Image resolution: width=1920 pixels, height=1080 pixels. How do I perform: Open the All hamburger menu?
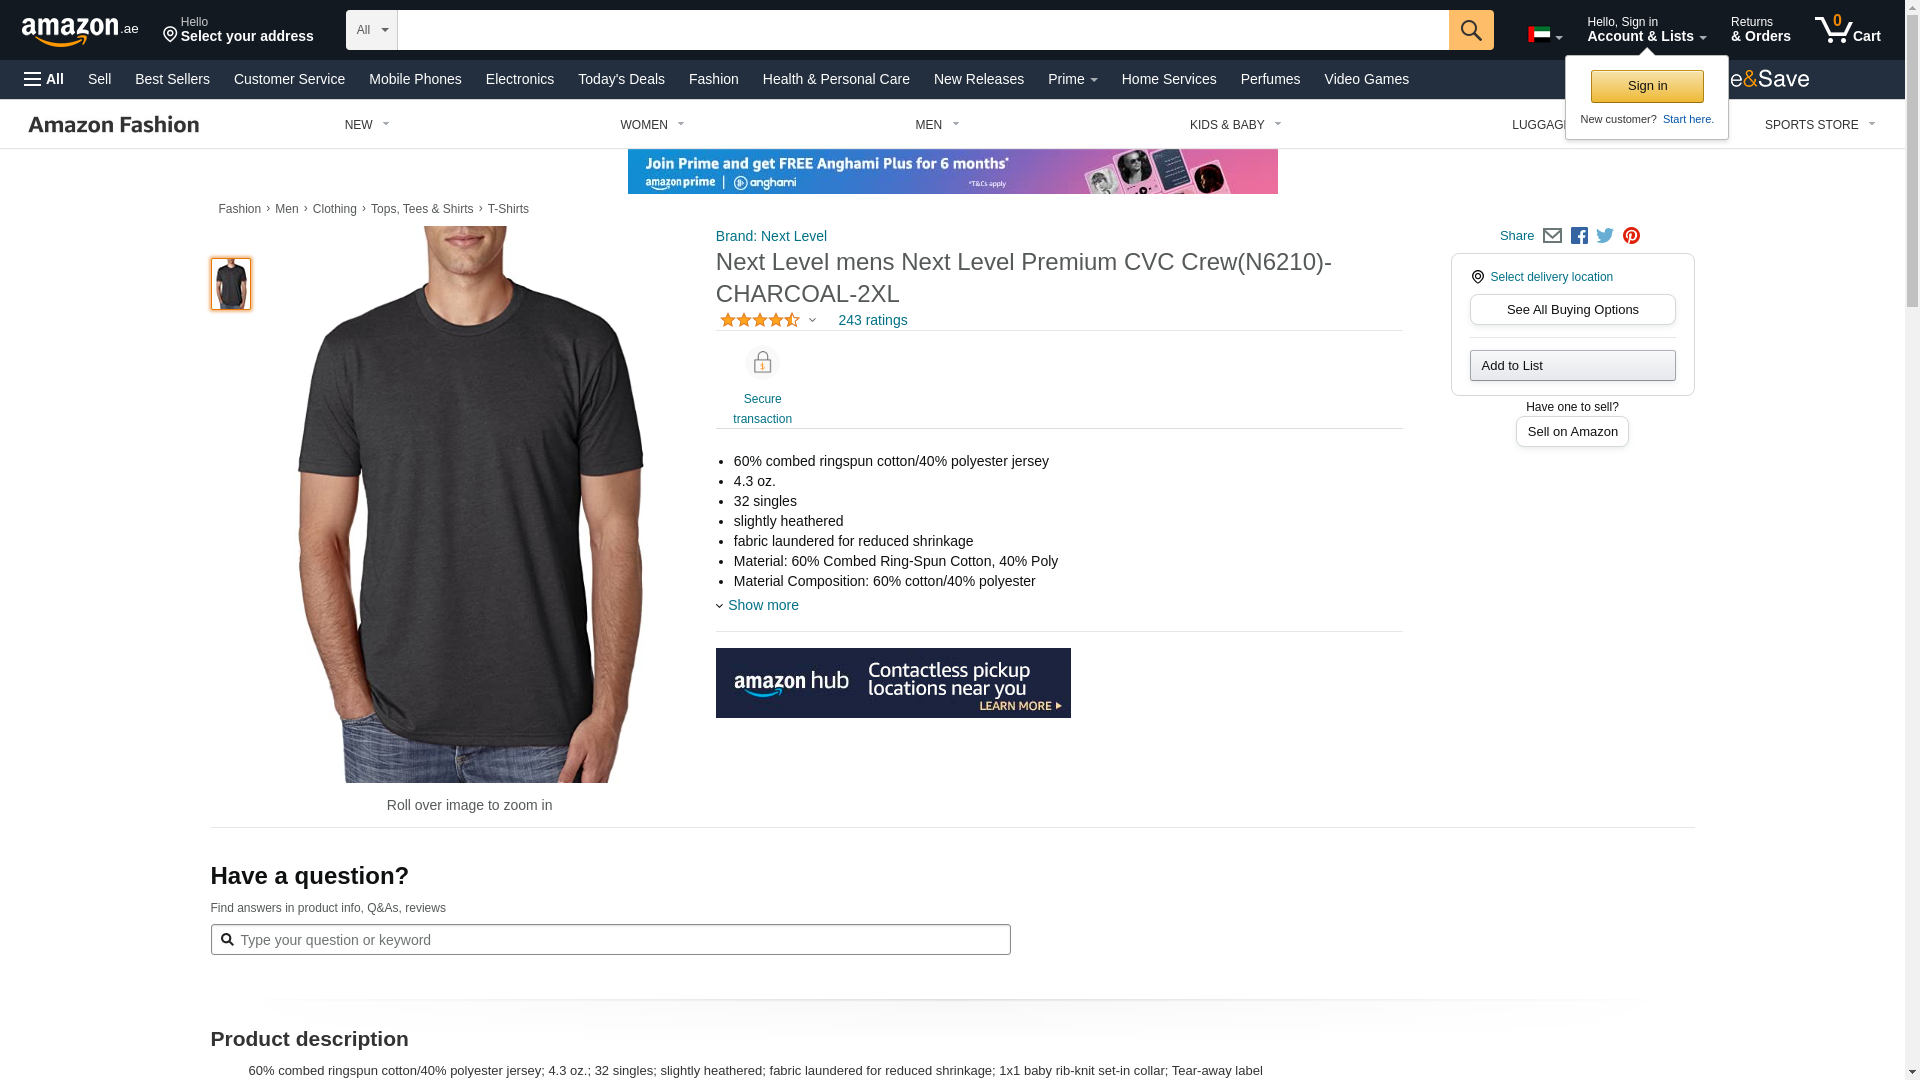point(44,79)
